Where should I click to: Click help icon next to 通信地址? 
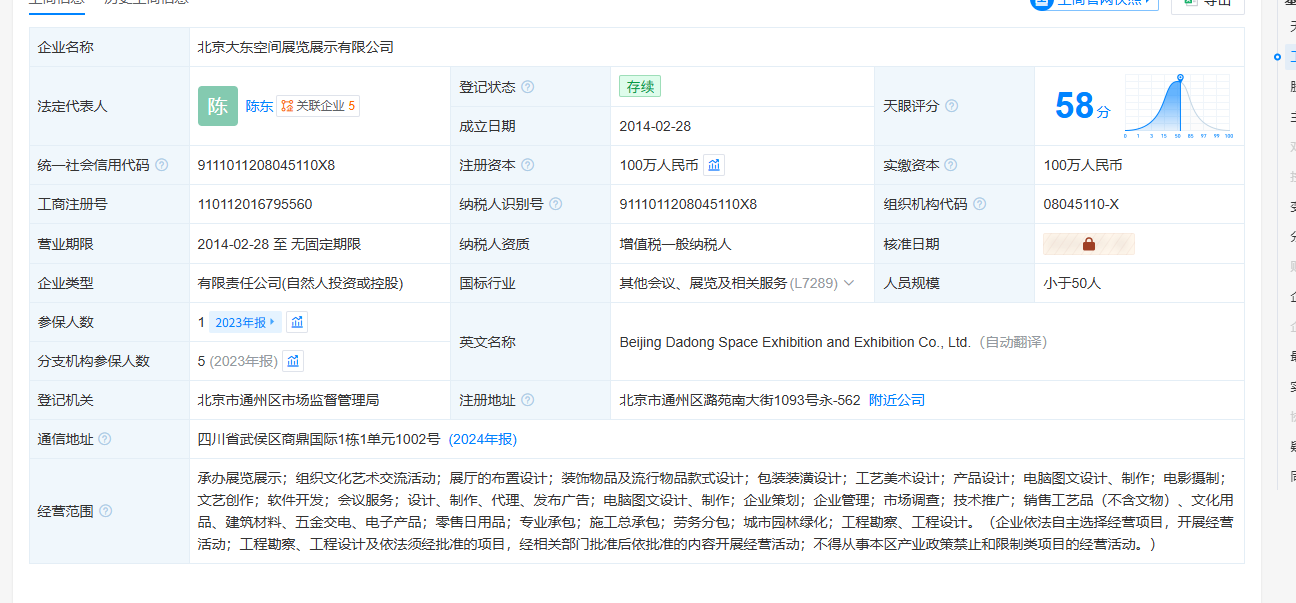[105, 439]
